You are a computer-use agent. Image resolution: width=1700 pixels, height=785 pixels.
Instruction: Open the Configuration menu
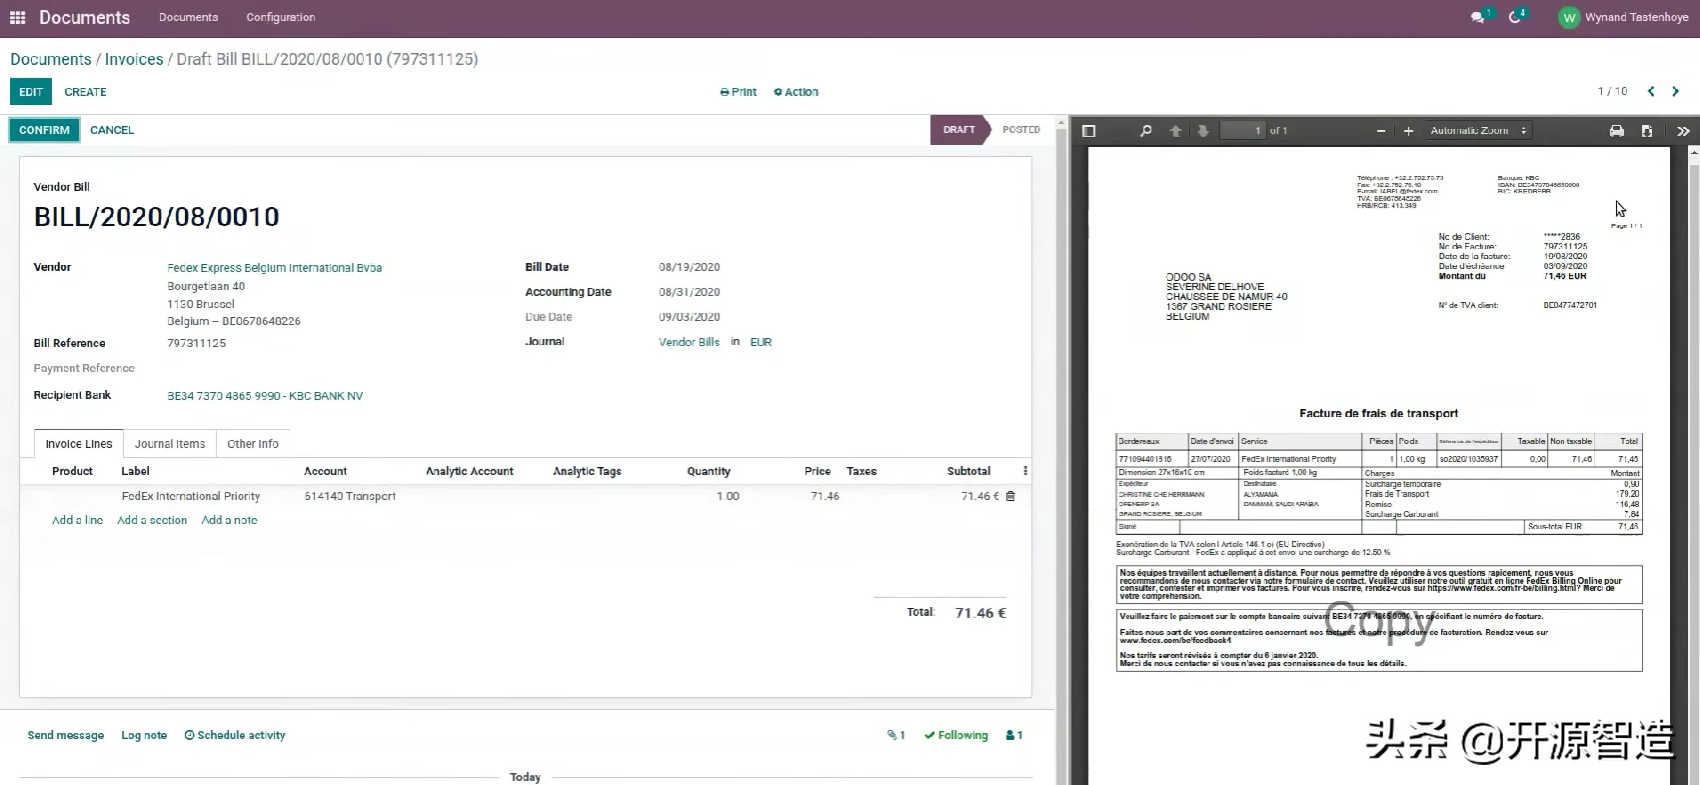tap(281, 17)
